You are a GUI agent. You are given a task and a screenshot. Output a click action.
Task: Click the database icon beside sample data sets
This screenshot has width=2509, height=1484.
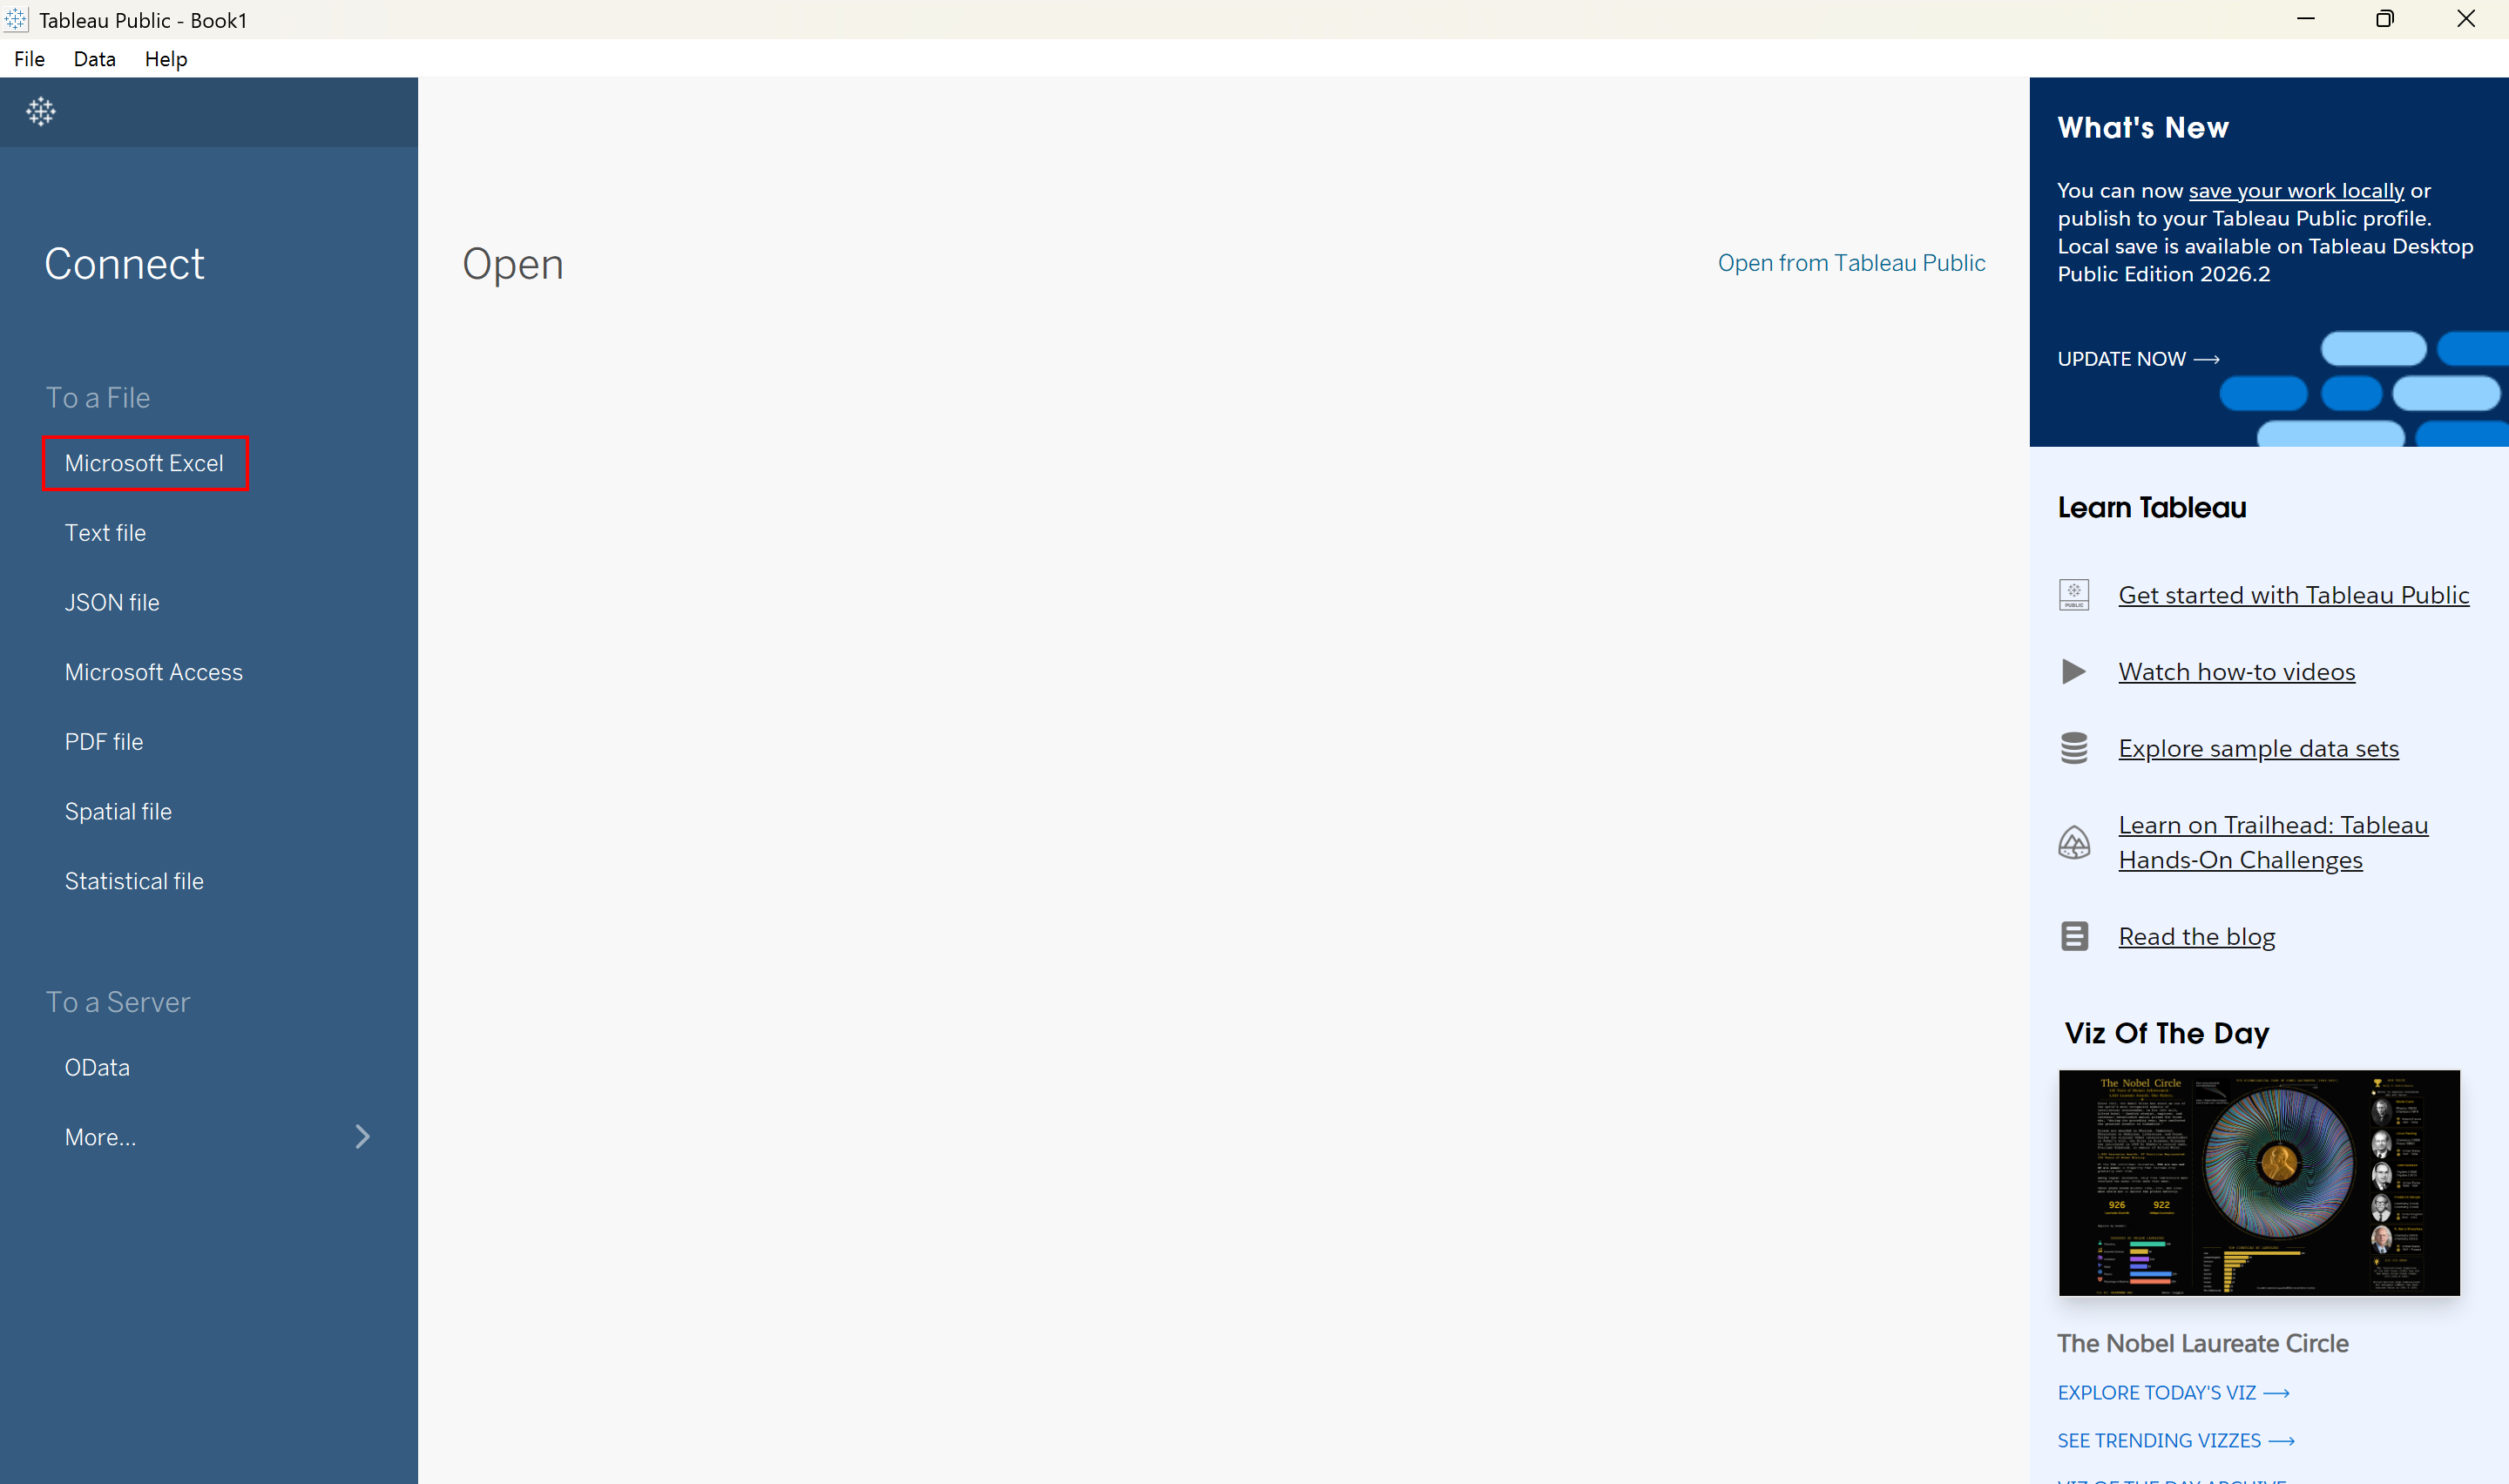[x=2074, y=748]
